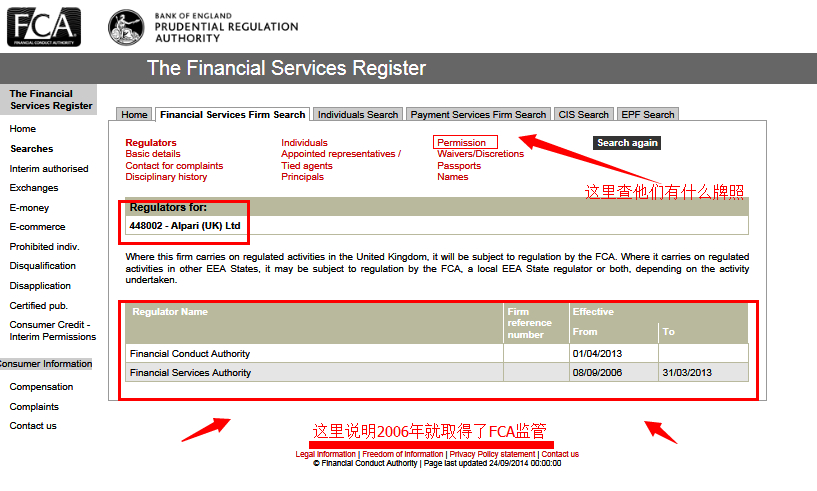This screenshot has width=817, height=491.
Task: View the firm Names link
Action: pyautogui.click(x=452, y=177)
